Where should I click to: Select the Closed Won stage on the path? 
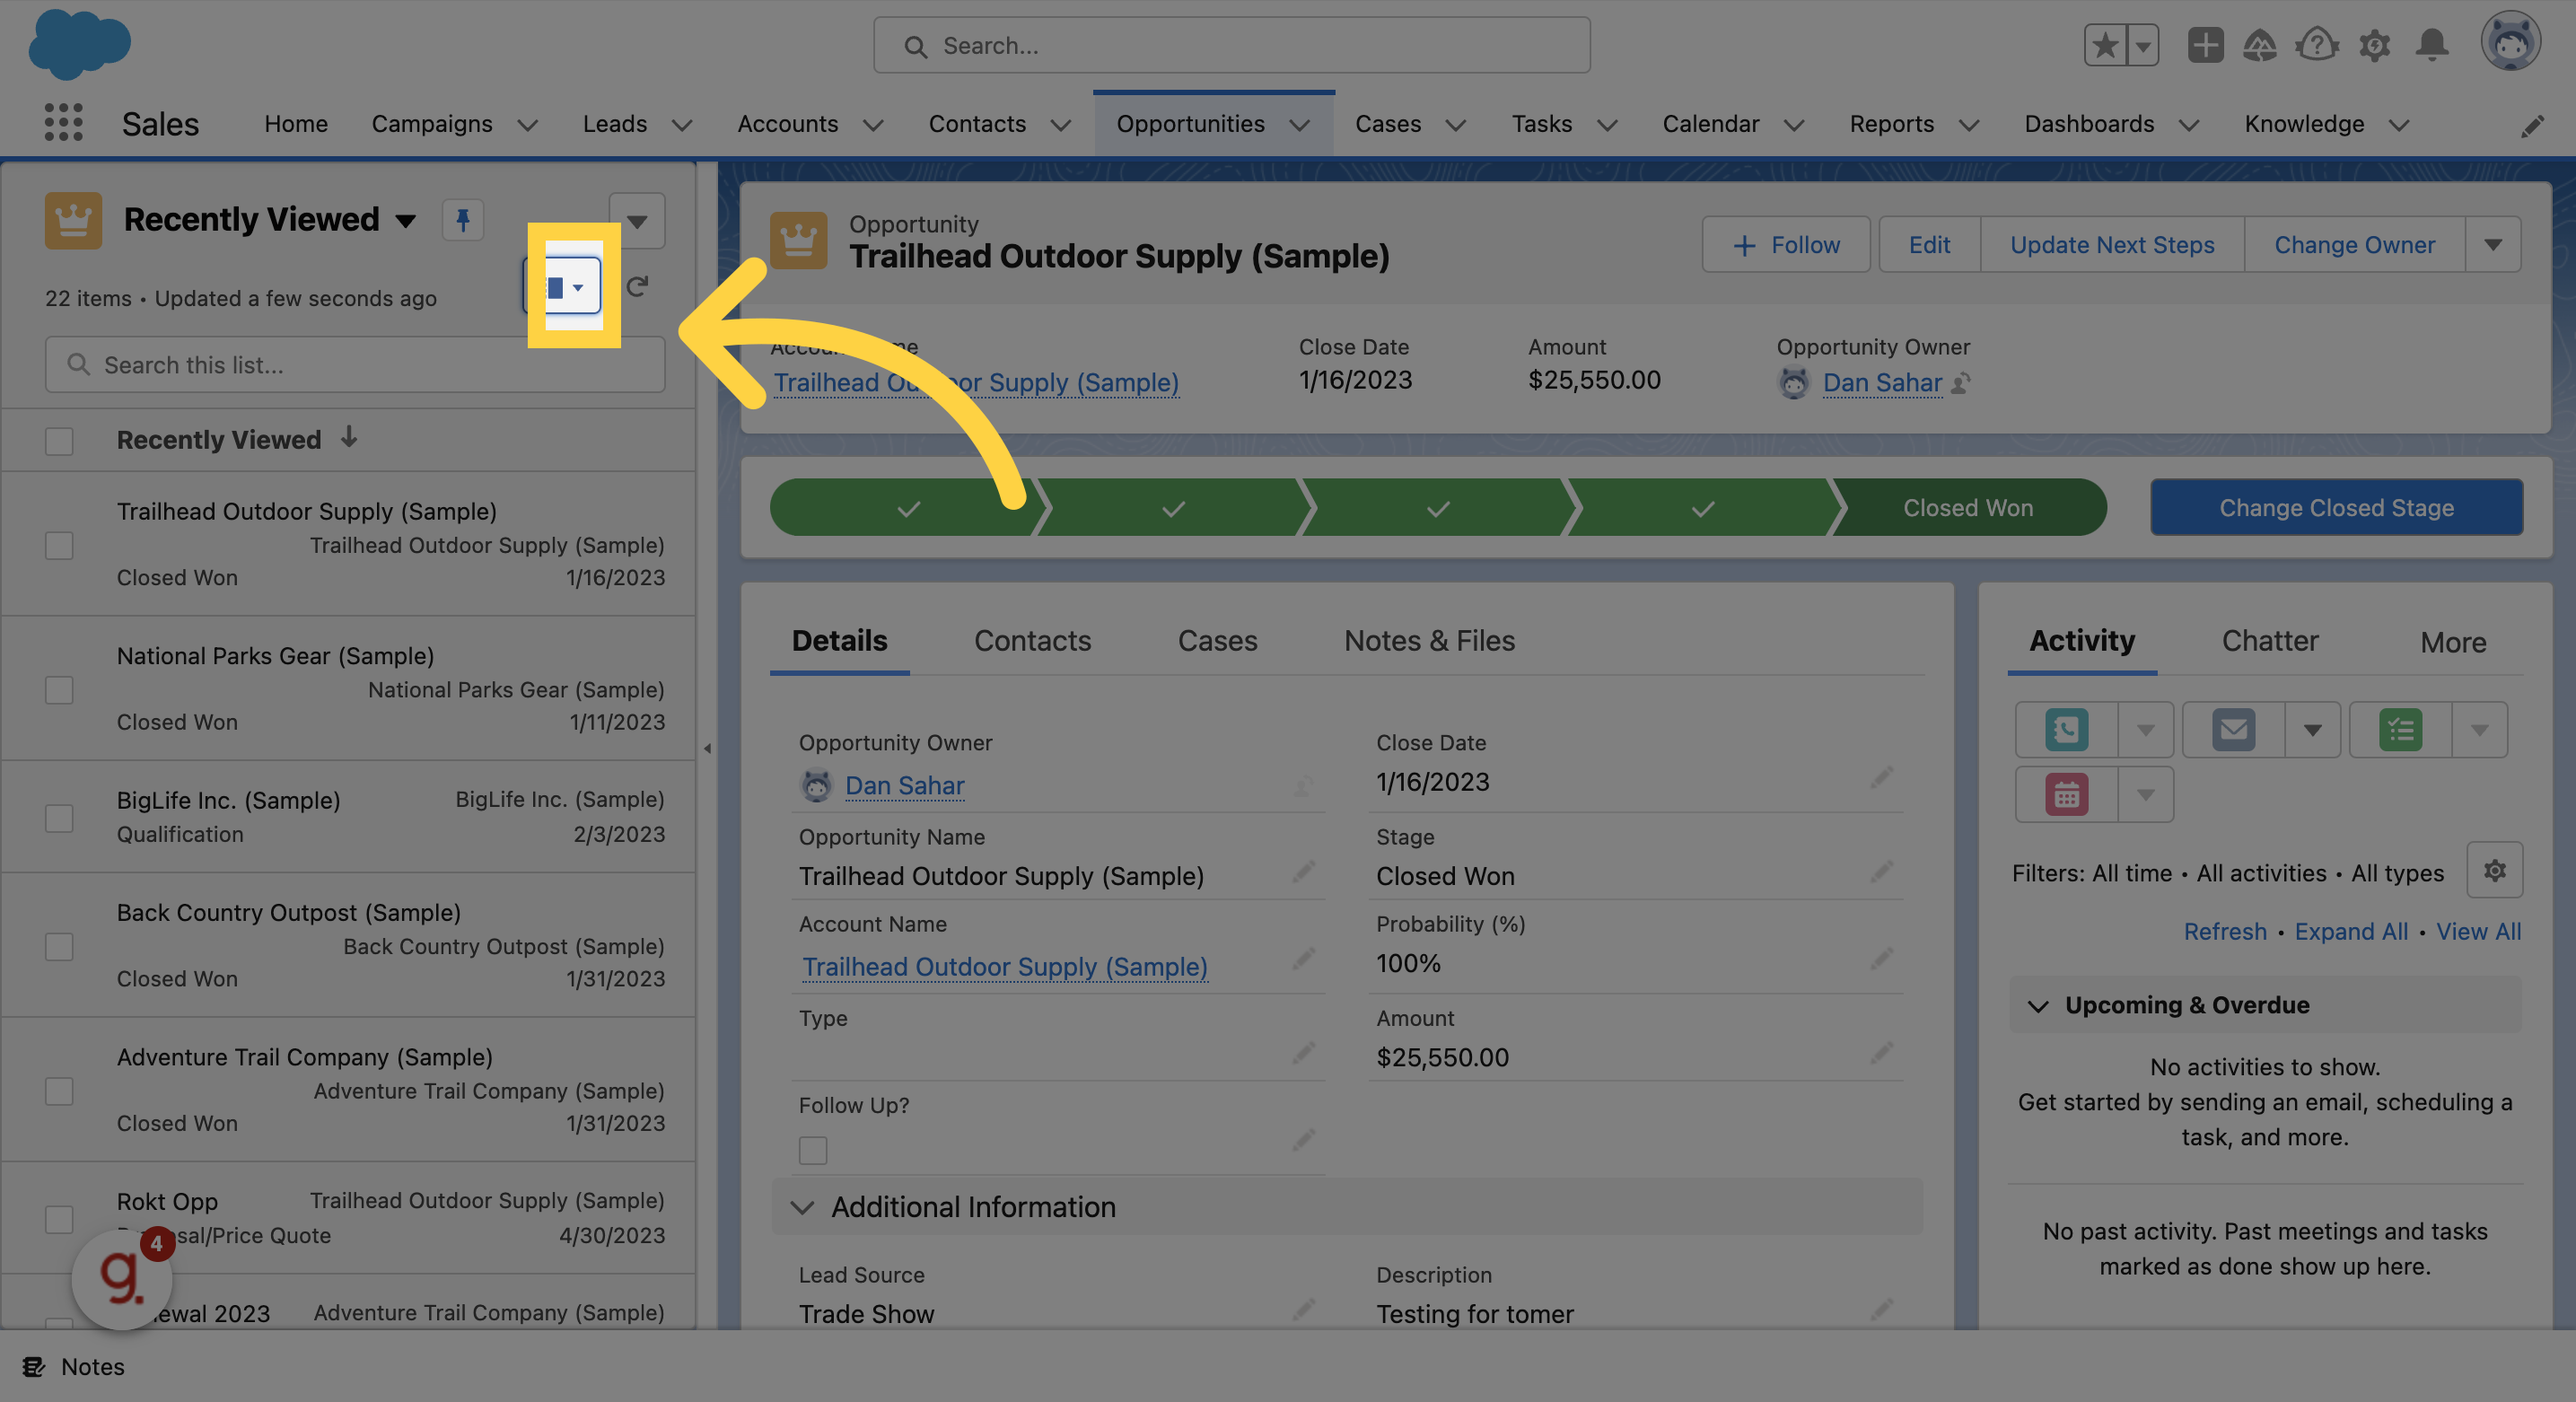tap(1968, 507)
